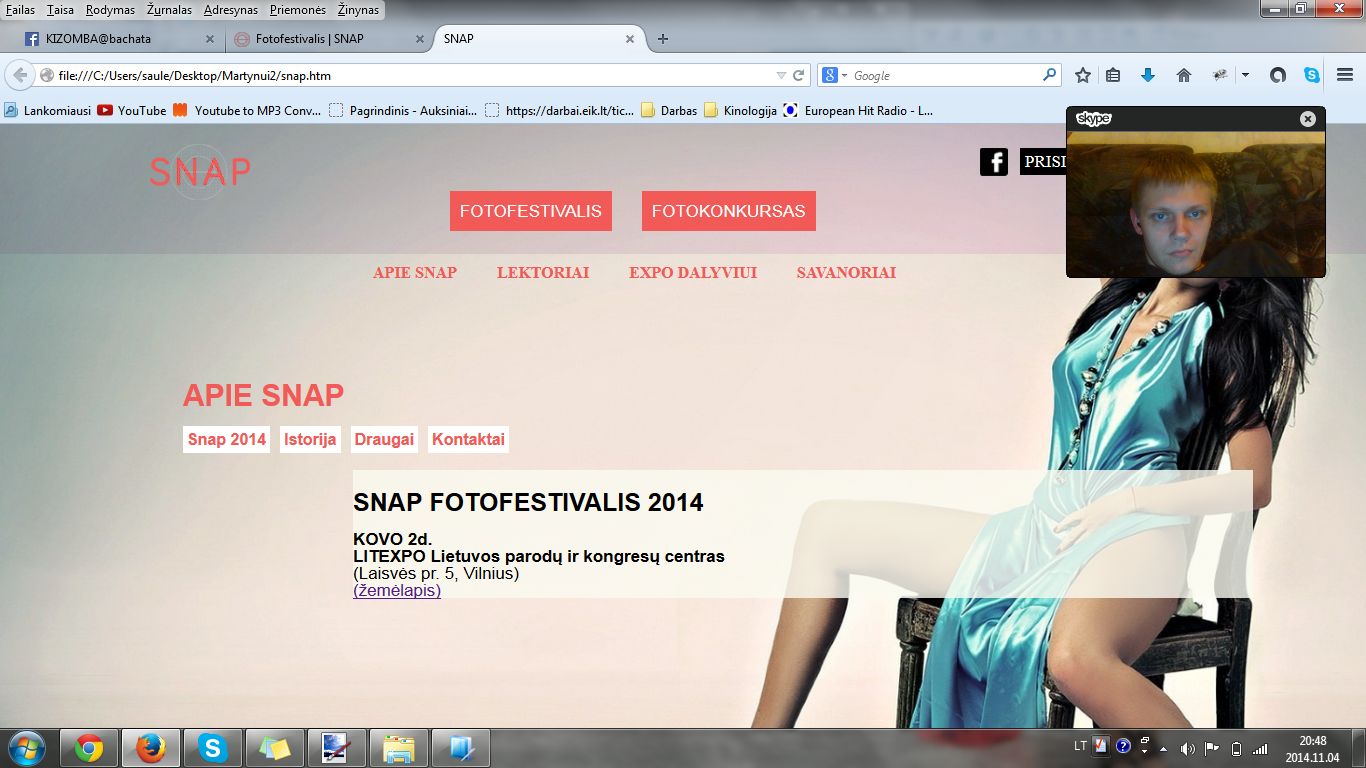
Task: Open Sticky Notes from the taskbar
Action: point(275,748)
